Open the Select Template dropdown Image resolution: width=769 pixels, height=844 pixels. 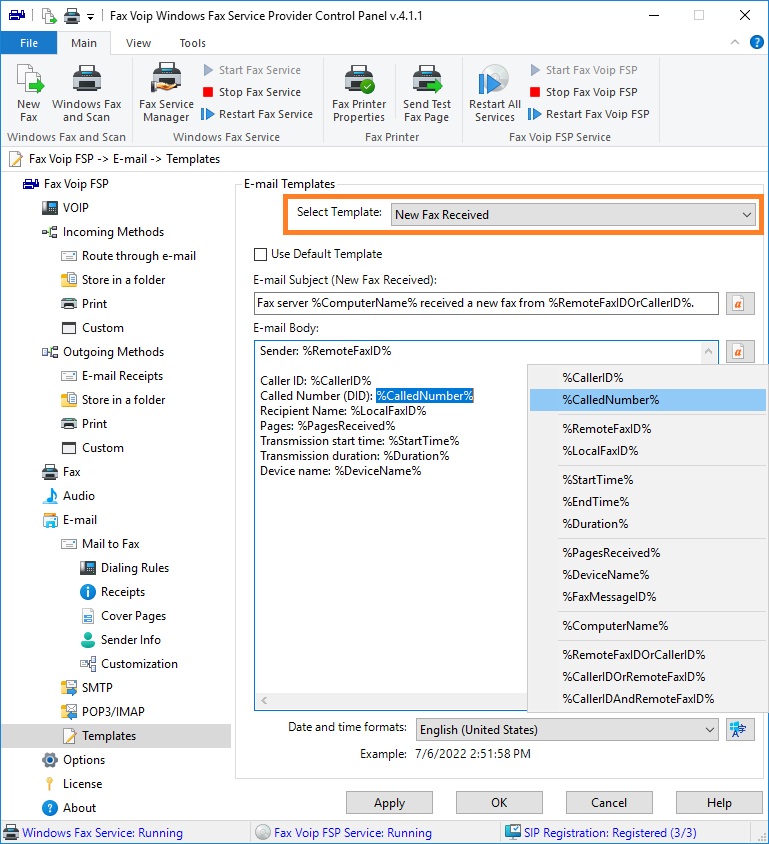[x=573, y=215]
